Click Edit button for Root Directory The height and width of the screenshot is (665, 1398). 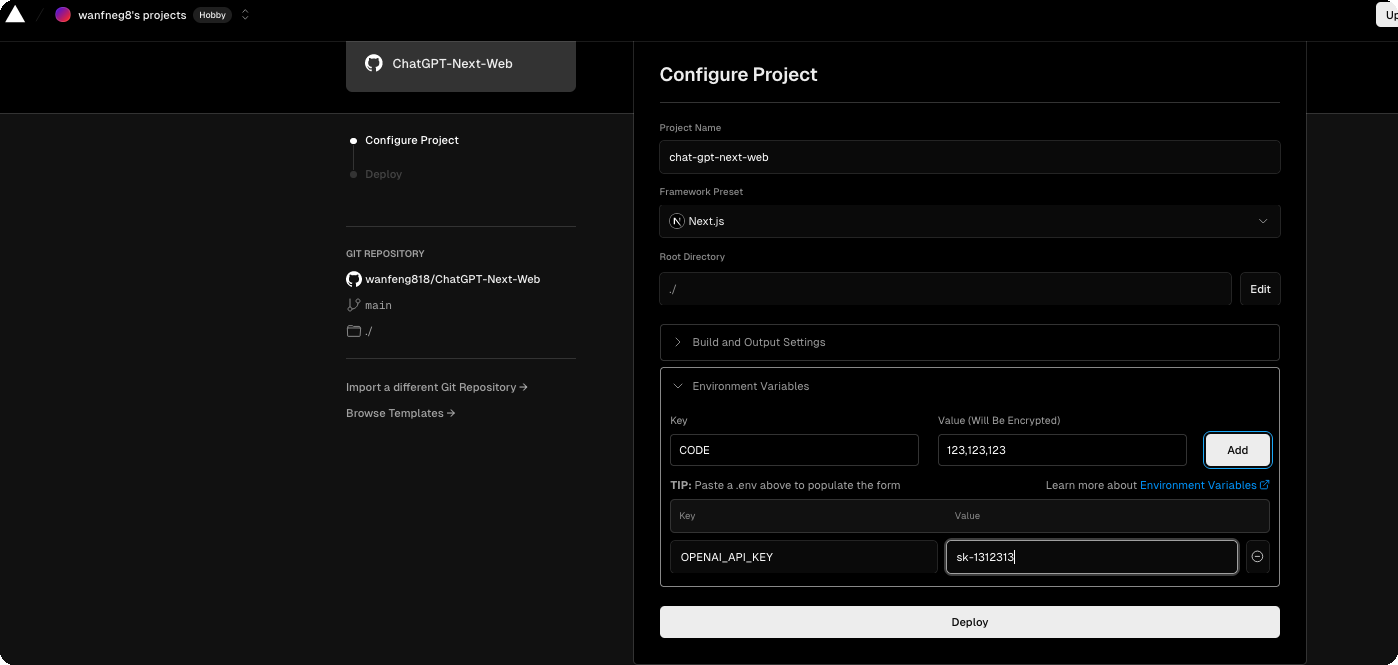[1260, 289]
